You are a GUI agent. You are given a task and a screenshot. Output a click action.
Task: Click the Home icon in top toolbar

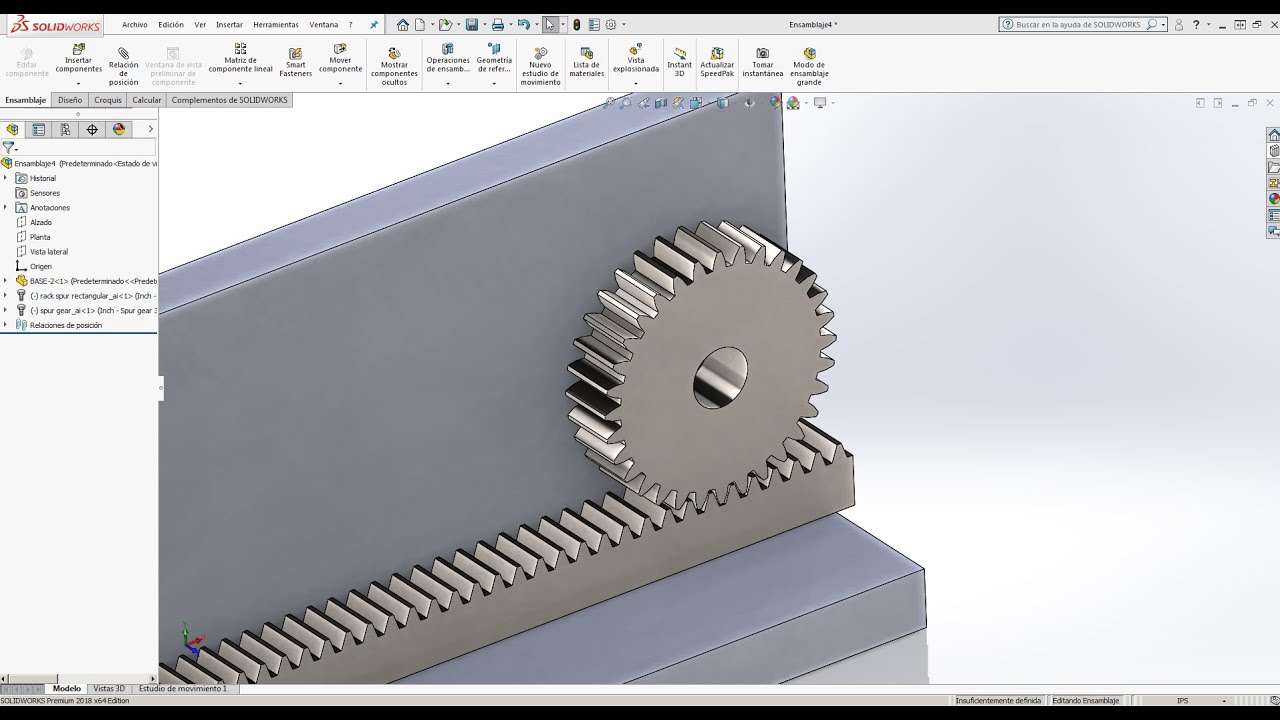click(x=402, y=24)
